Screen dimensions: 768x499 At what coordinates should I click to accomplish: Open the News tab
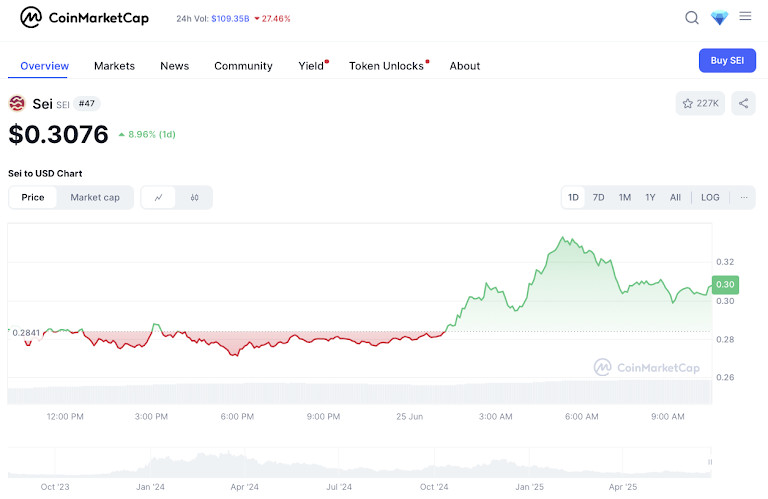pyautogui.click(x=174, y=66)
